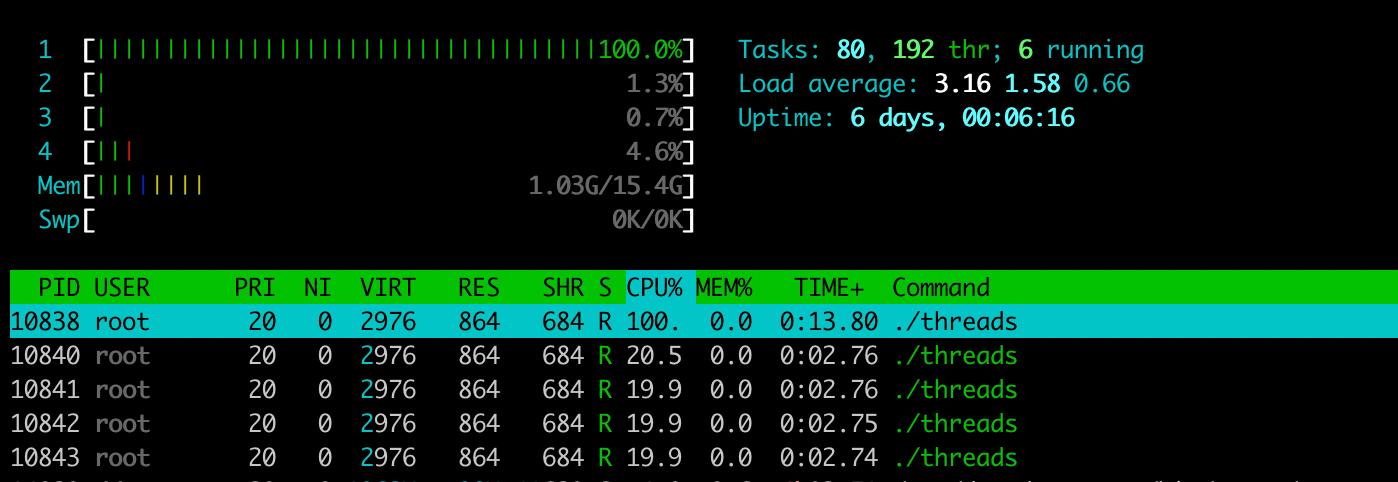Sort by the TIME+ column header

(829, 288)
